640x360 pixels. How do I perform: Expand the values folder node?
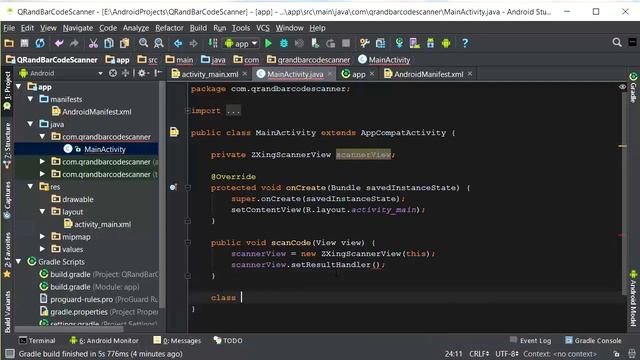click(42, 249)
